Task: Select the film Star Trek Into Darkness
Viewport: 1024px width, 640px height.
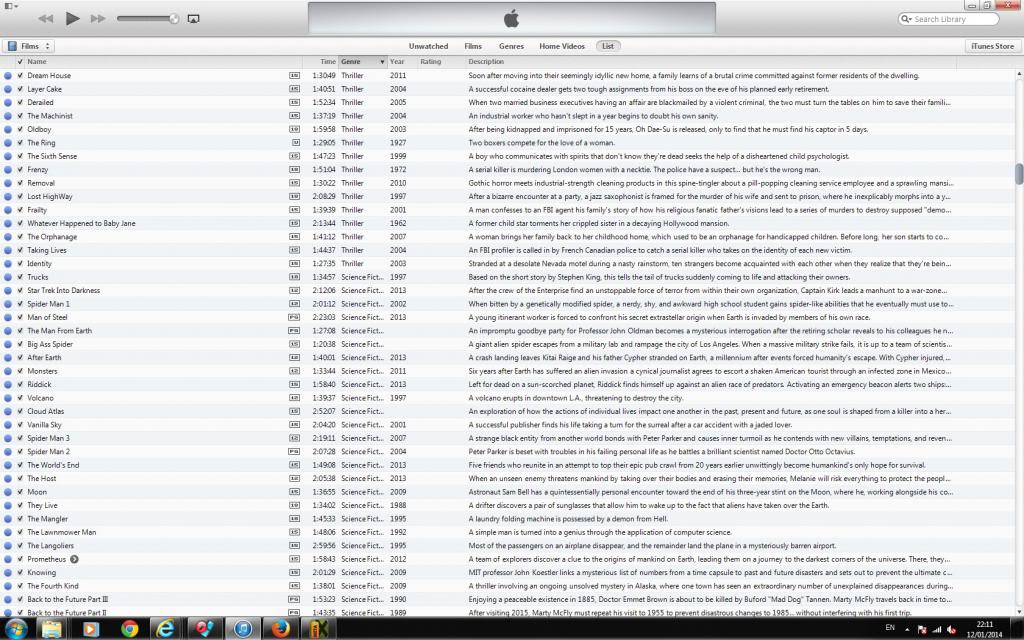Action: tap(64, 291)
